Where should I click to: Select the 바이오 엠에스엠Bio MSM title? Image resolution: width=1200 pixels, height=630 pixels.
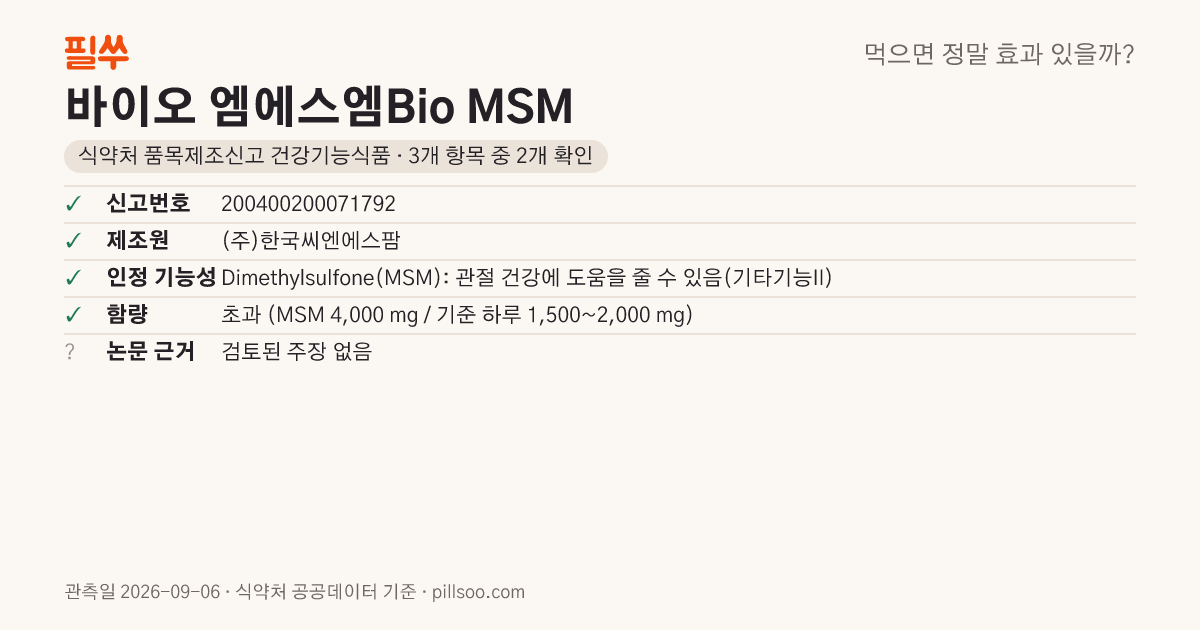(319, 106)
